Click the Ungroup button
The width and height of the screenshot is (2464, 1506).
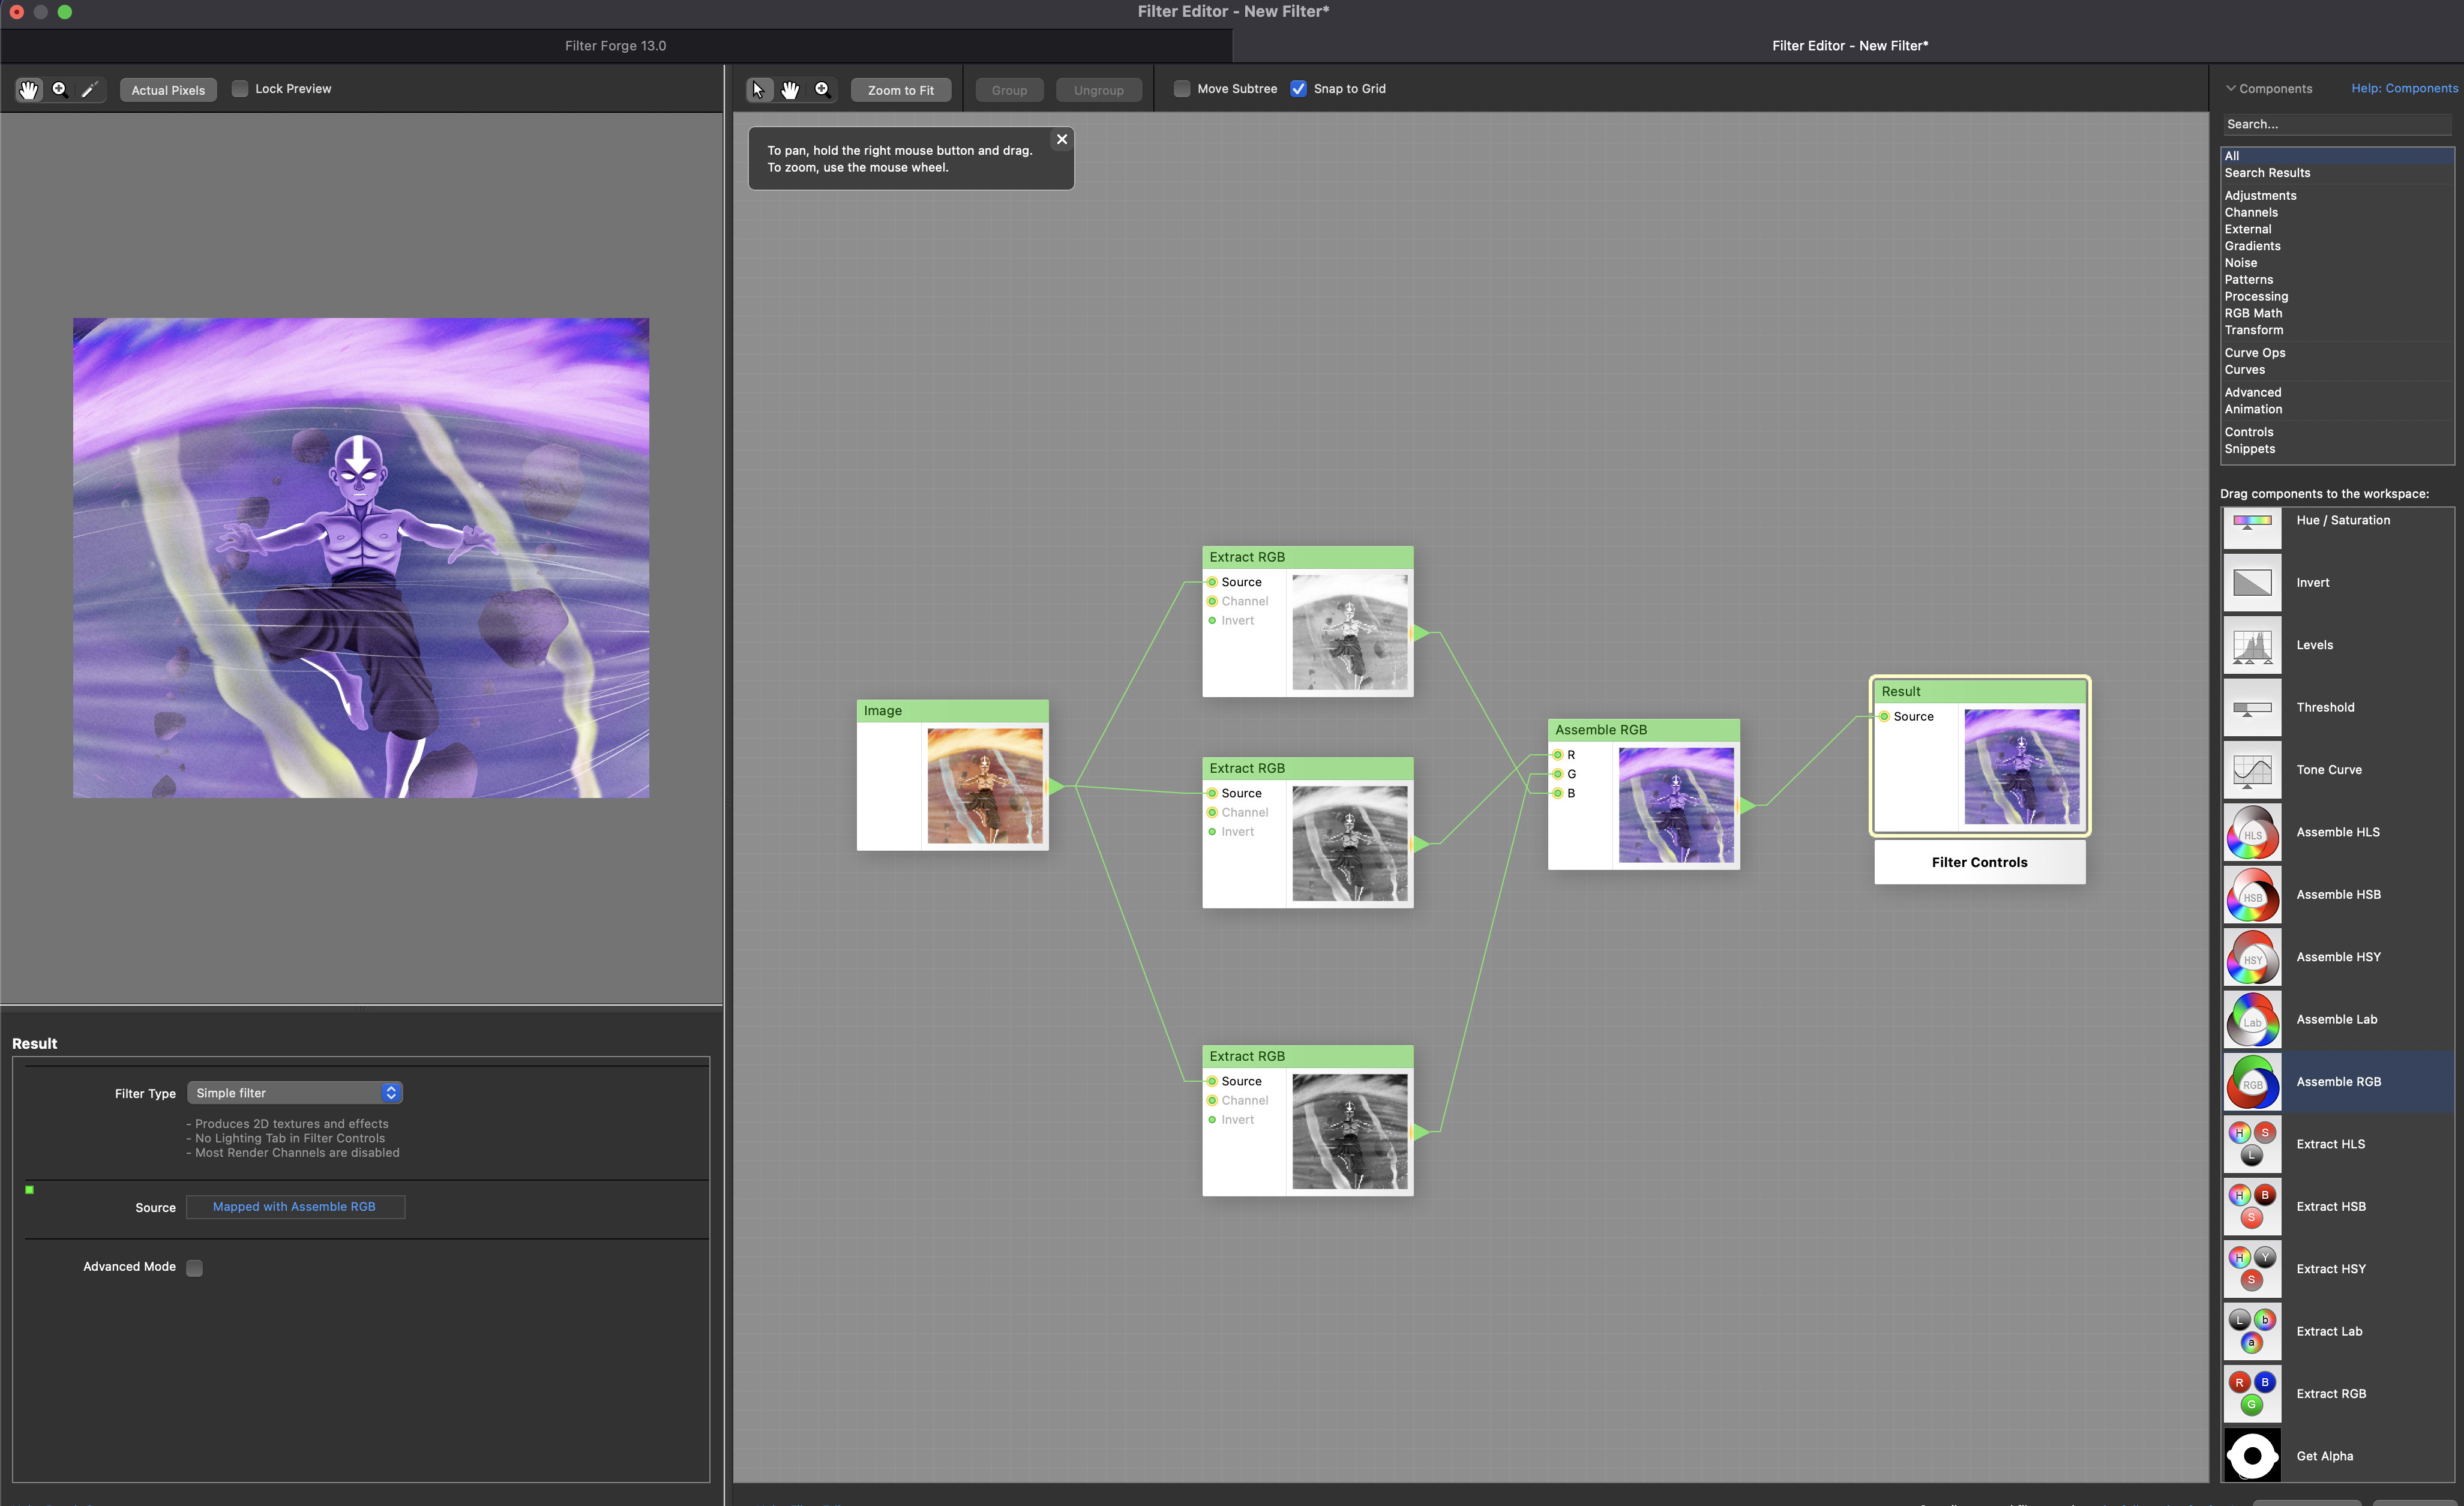[x=1098, y=90]
